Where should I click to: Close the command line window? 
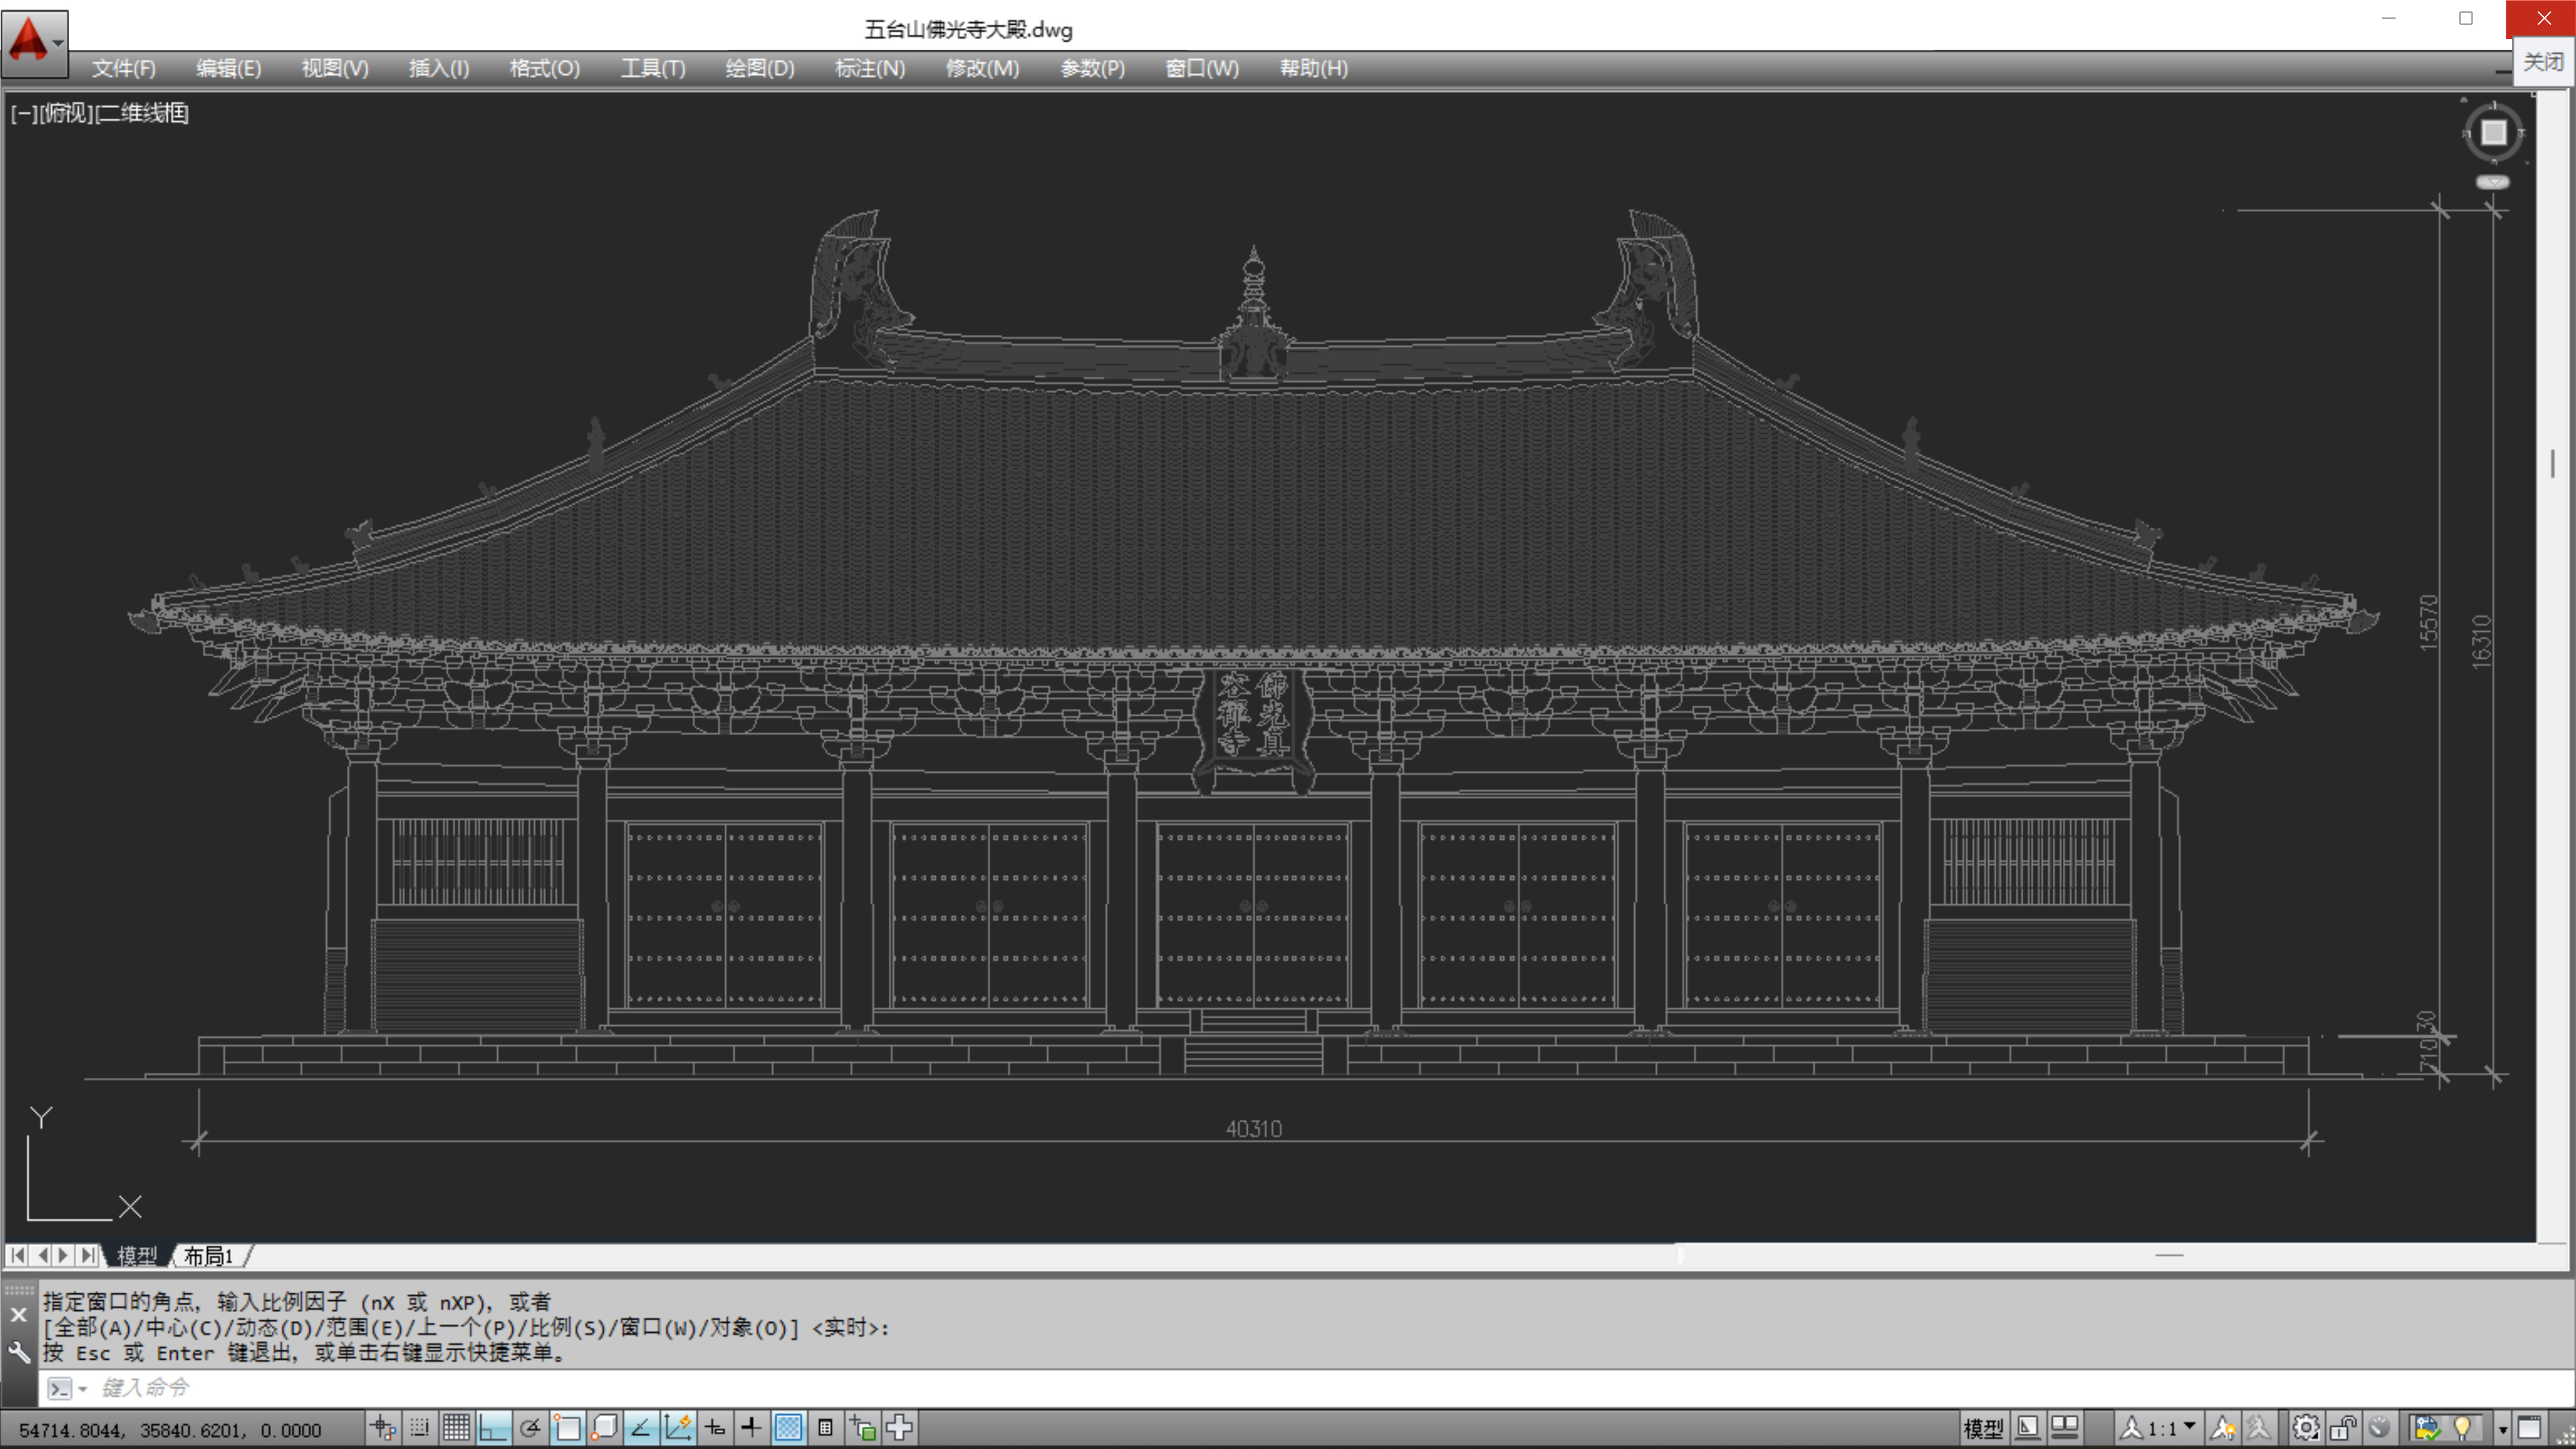(x=19, y=1315)
